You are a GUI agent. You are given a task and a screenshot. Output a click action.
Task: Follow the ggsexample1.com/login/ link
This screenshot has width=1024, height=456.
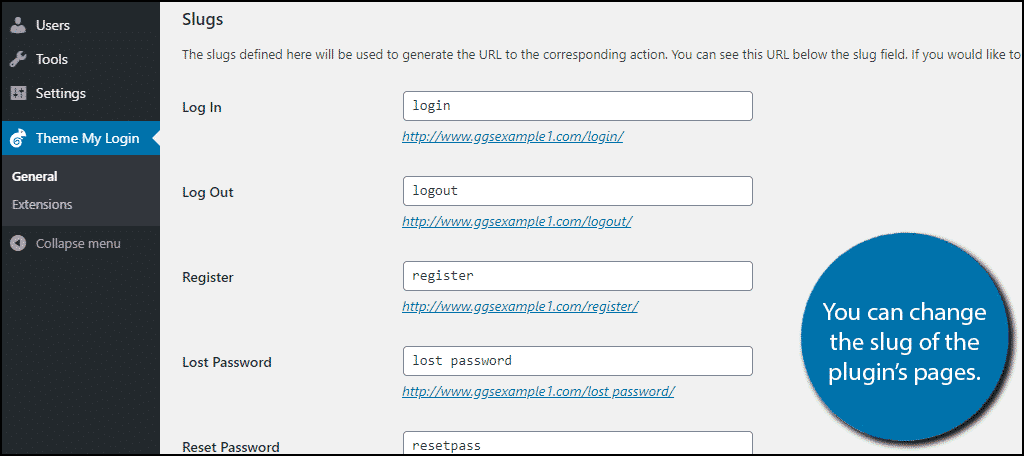click(x=513, y=137)
